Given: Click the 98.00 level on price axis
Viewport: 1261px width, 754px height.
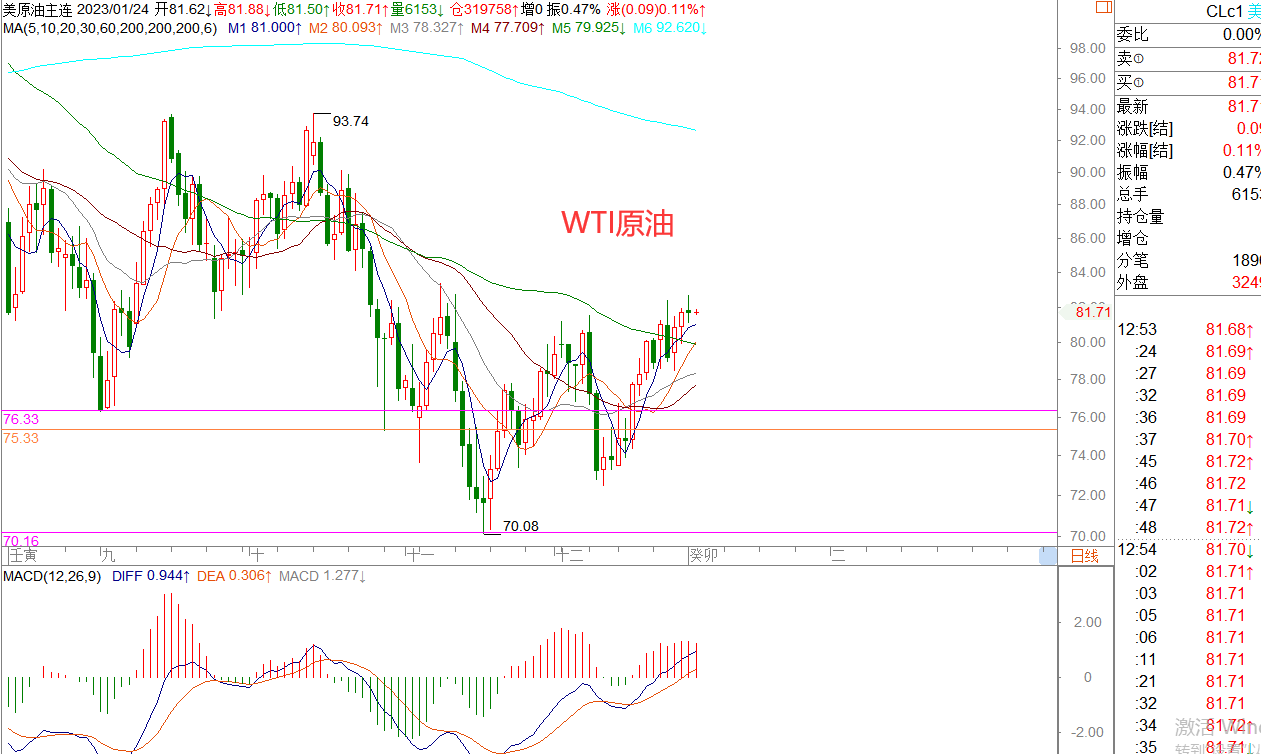Looking at the screenshot, I should pos(1086,48).
